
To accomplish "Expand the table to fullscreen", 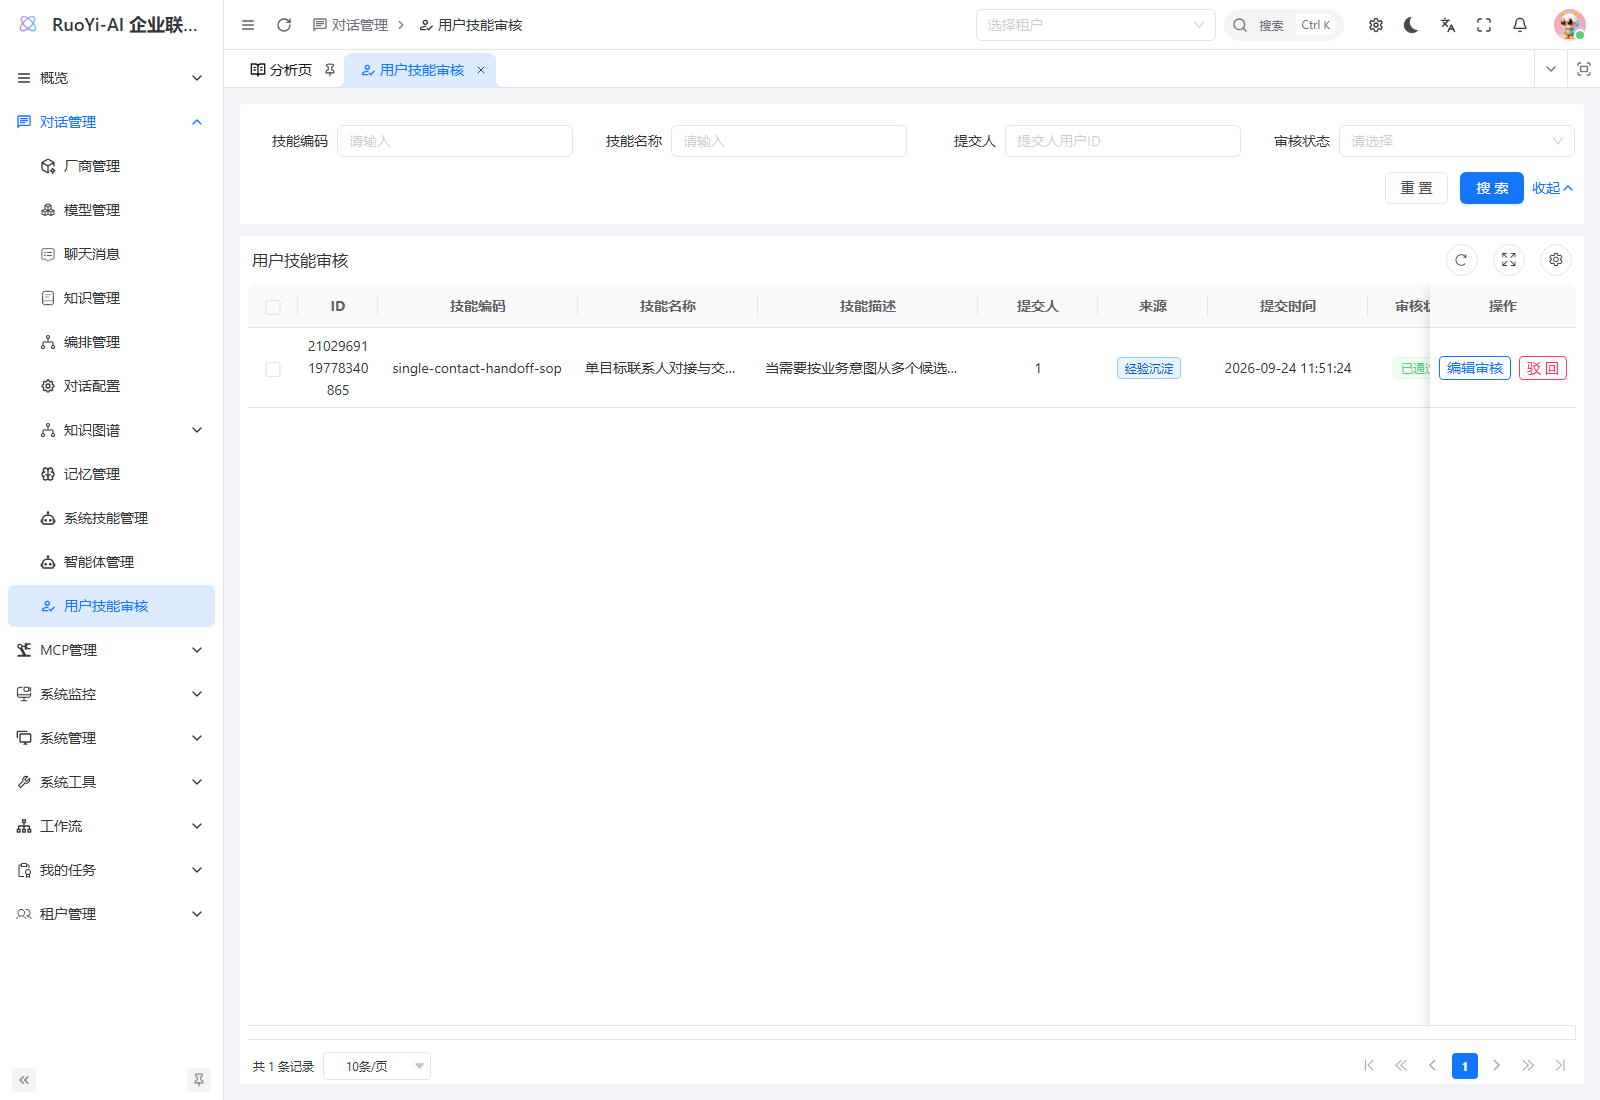I will (1509, 260).
